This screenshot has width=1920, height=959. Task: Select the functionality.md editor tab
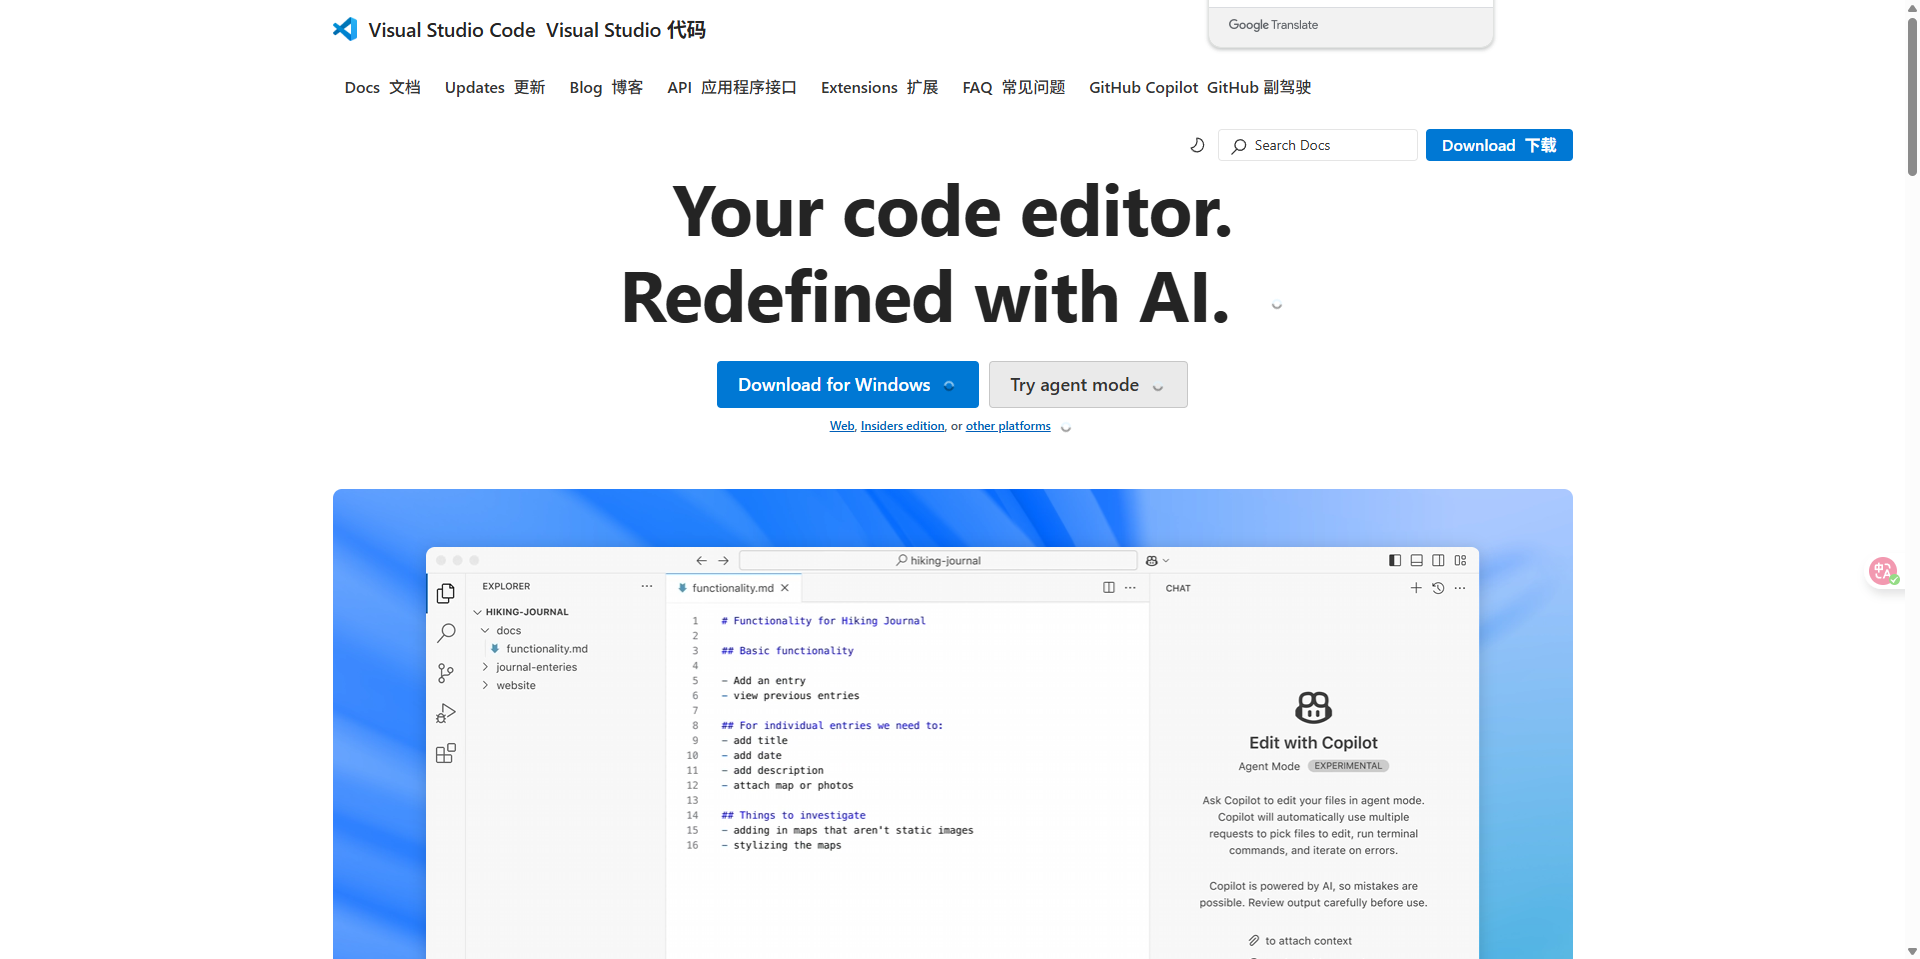click(x=732, y=588)
